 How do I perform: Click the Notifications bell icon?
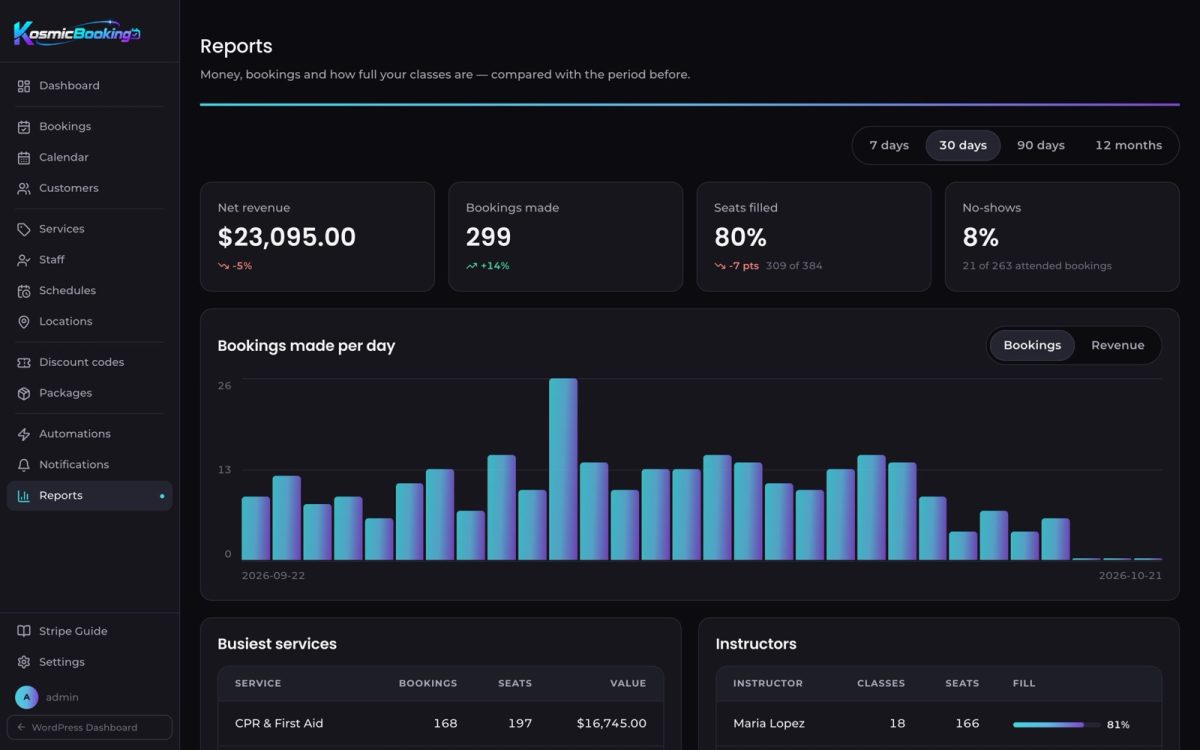click(24, 465)
